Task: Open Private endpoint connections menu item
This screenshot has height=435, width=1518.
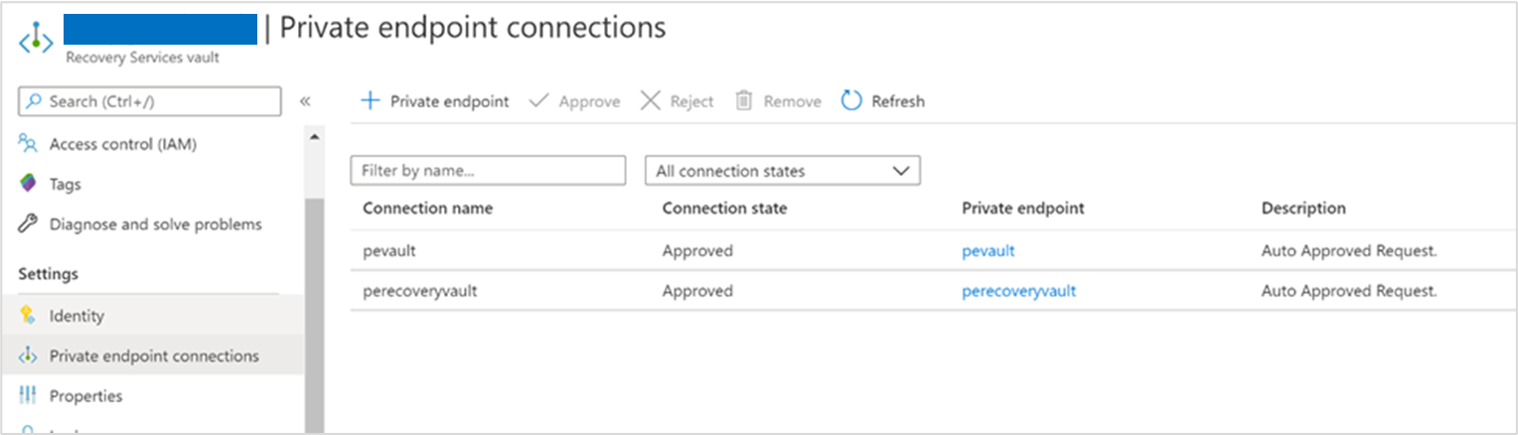Action: coord(154,356)
